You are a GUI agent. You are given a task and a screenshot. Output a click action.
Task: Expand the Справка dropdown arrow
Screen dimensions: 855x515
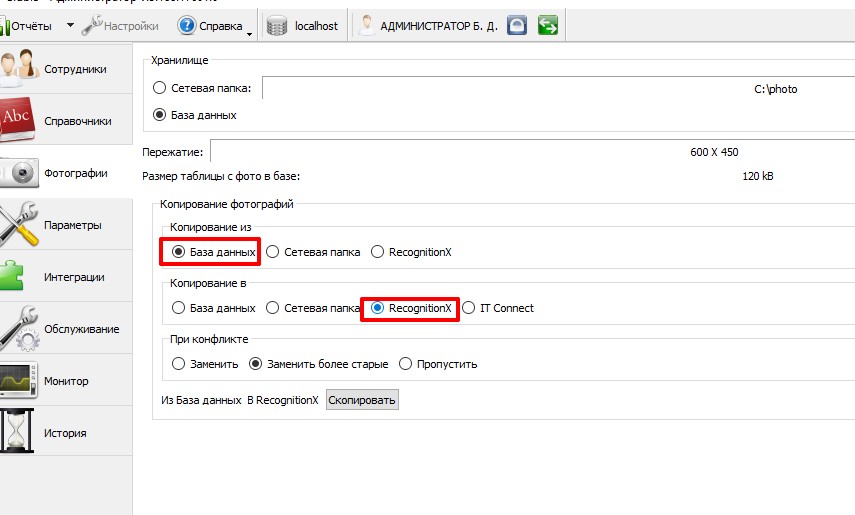coord(249,34)
